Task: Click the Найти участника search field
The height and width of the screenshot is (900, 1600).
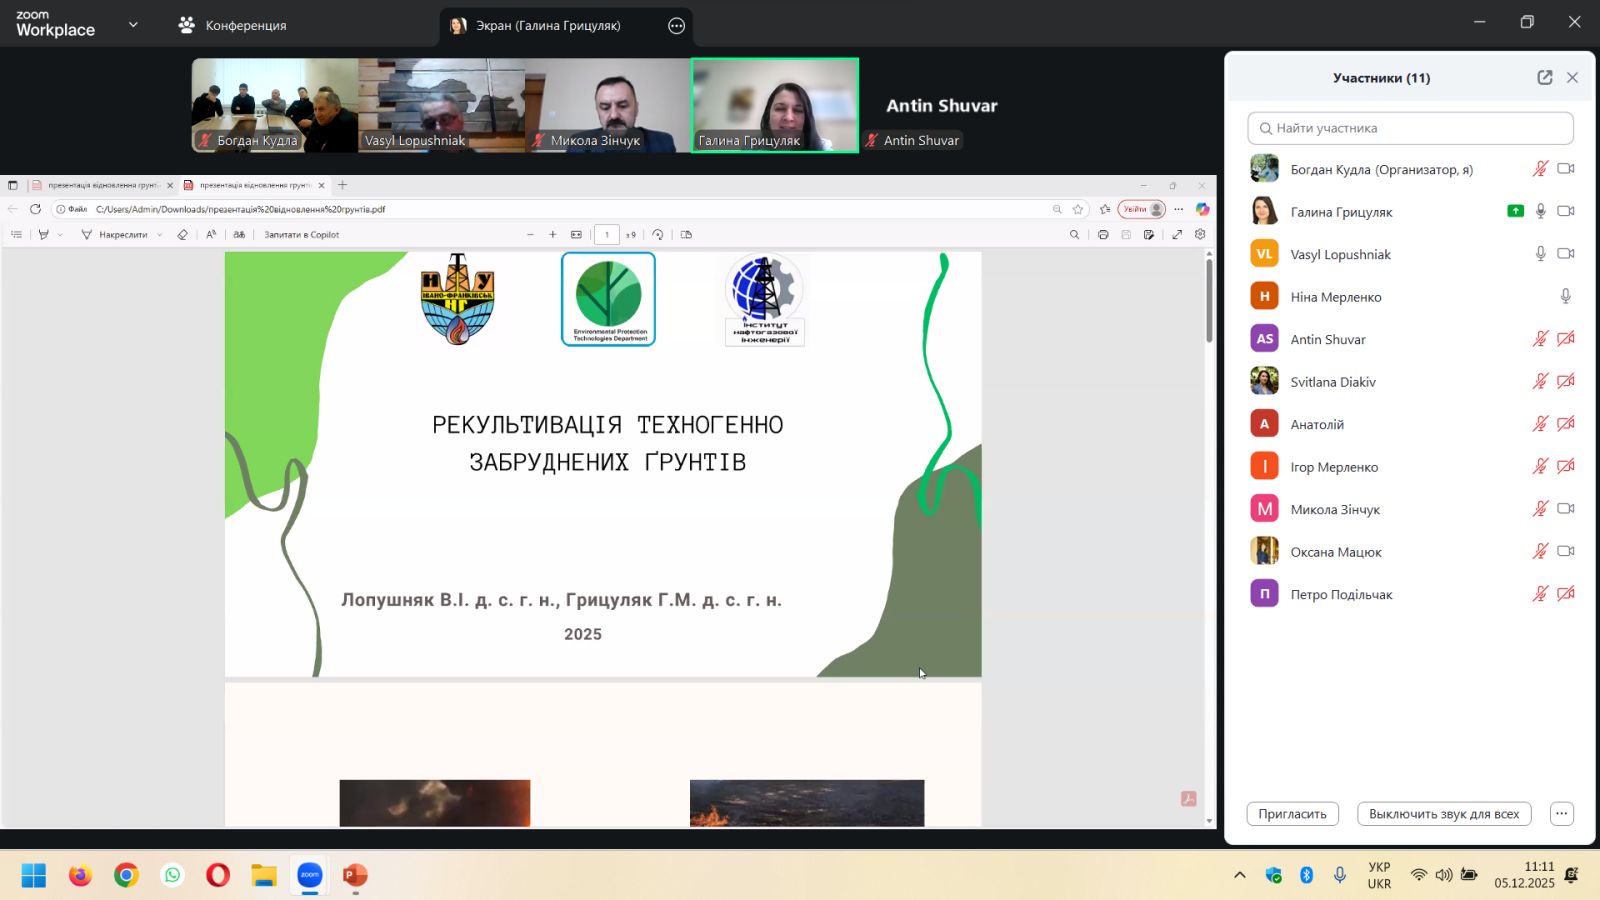Action: click(1410, 128)
